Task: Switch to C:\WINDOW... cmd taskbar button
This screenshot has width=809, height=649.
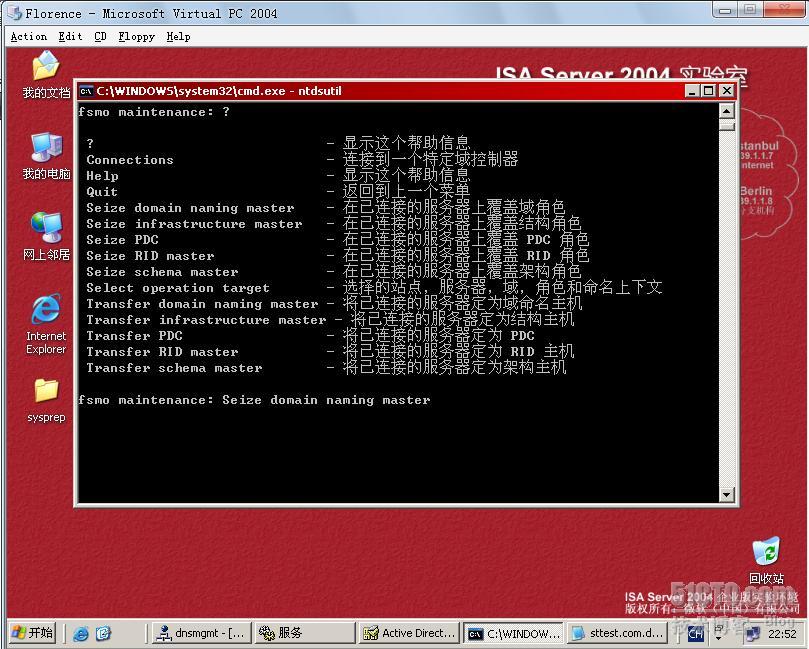Action: [513, 633]
